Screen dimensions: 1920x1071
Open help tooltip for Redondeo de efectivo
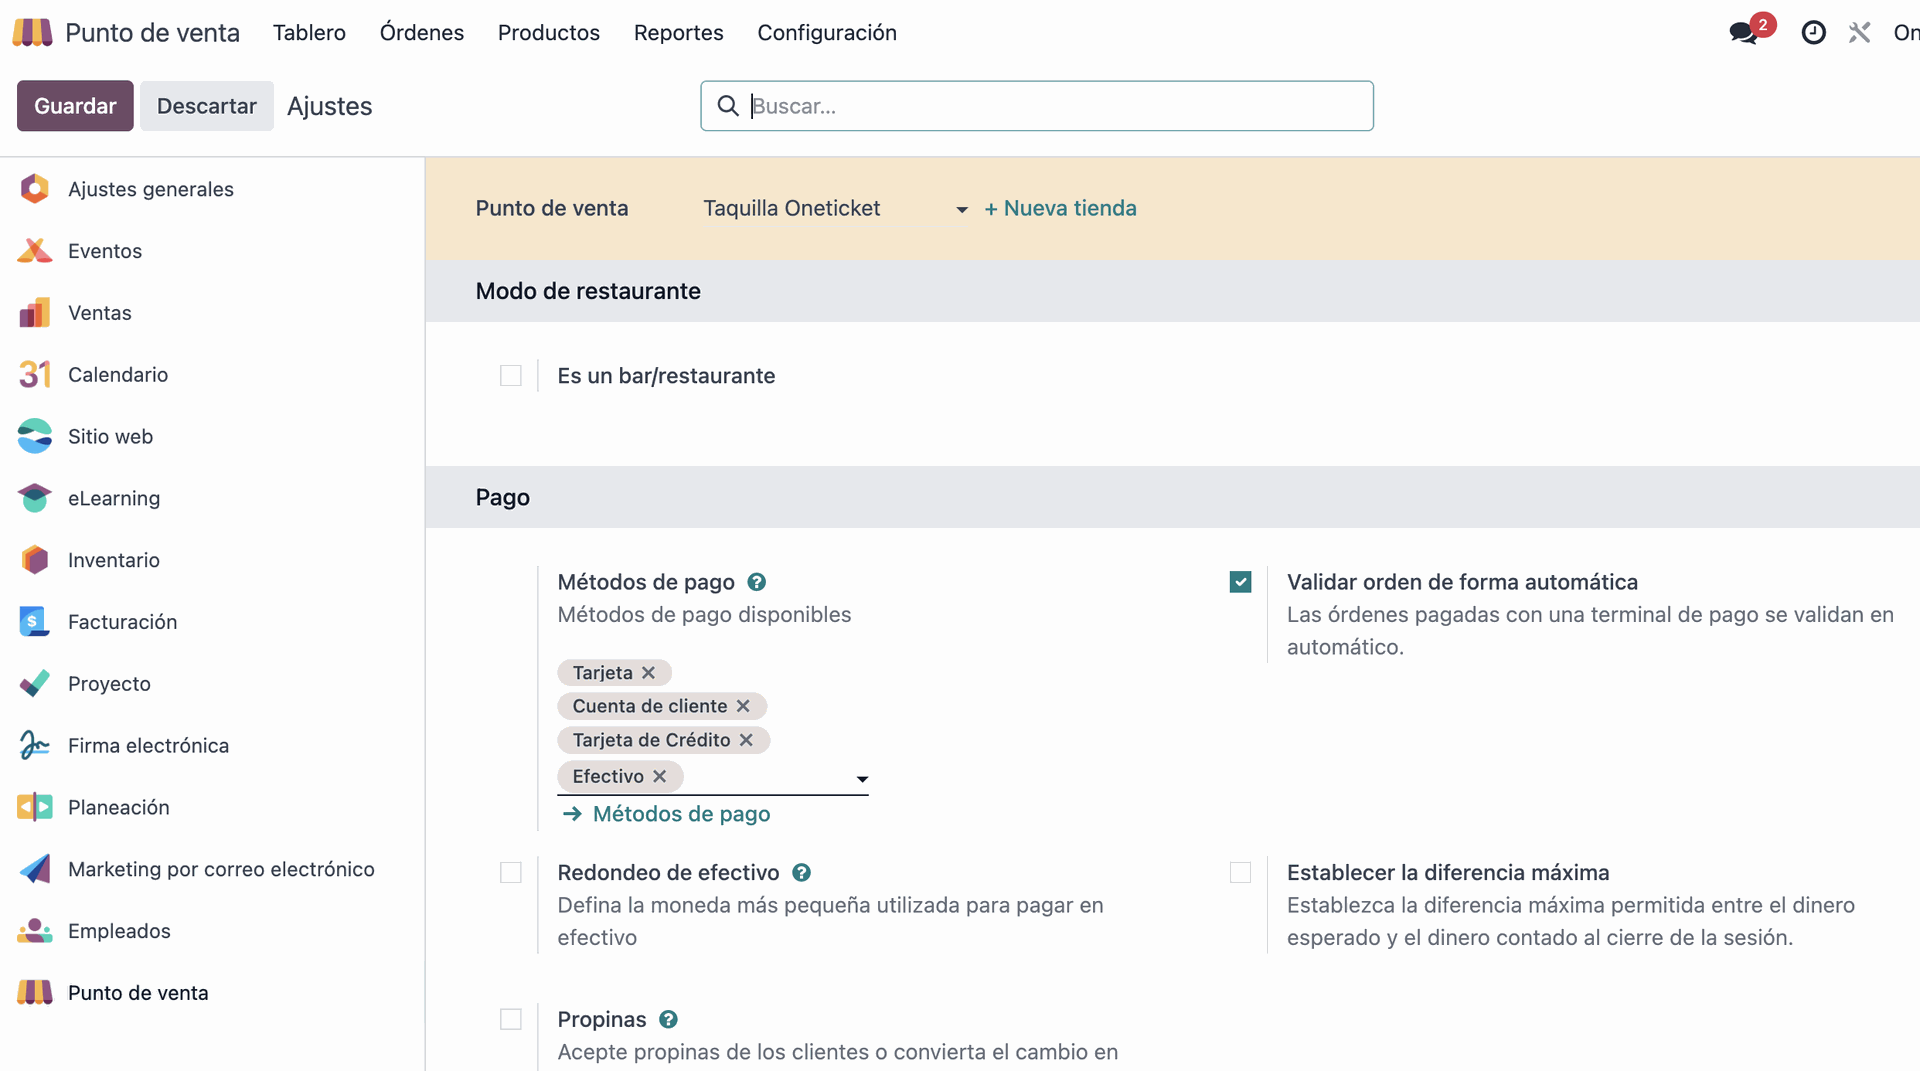(801, 873)
